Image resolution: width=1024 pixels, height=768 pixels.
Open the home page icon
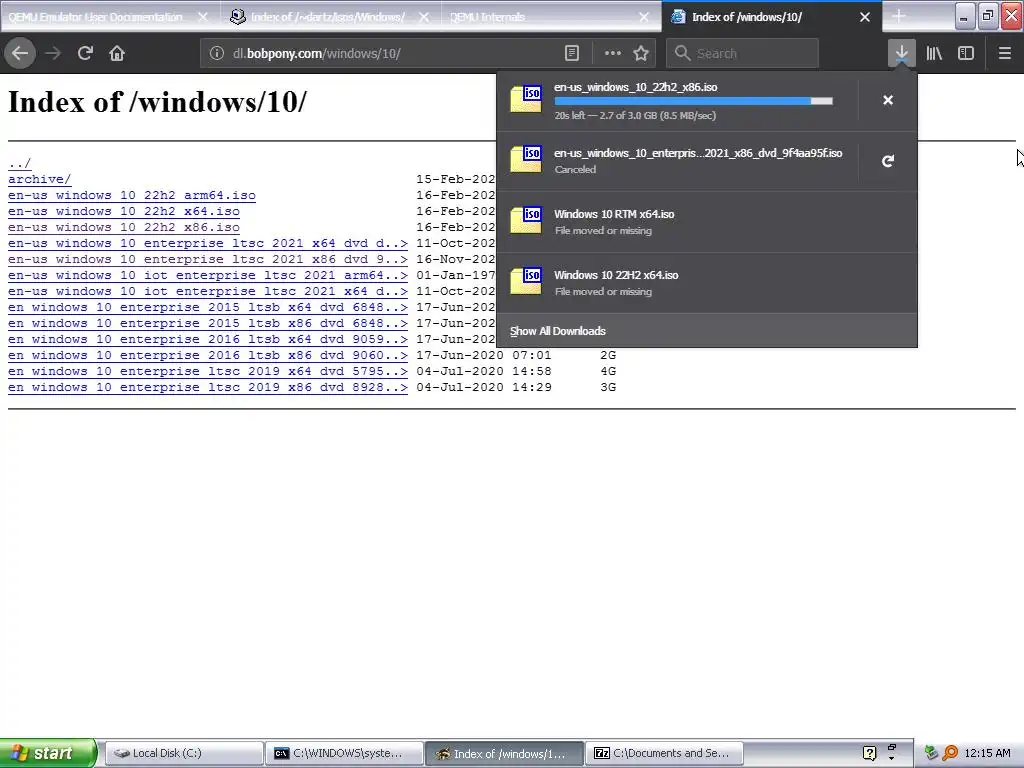click(117, 53)
